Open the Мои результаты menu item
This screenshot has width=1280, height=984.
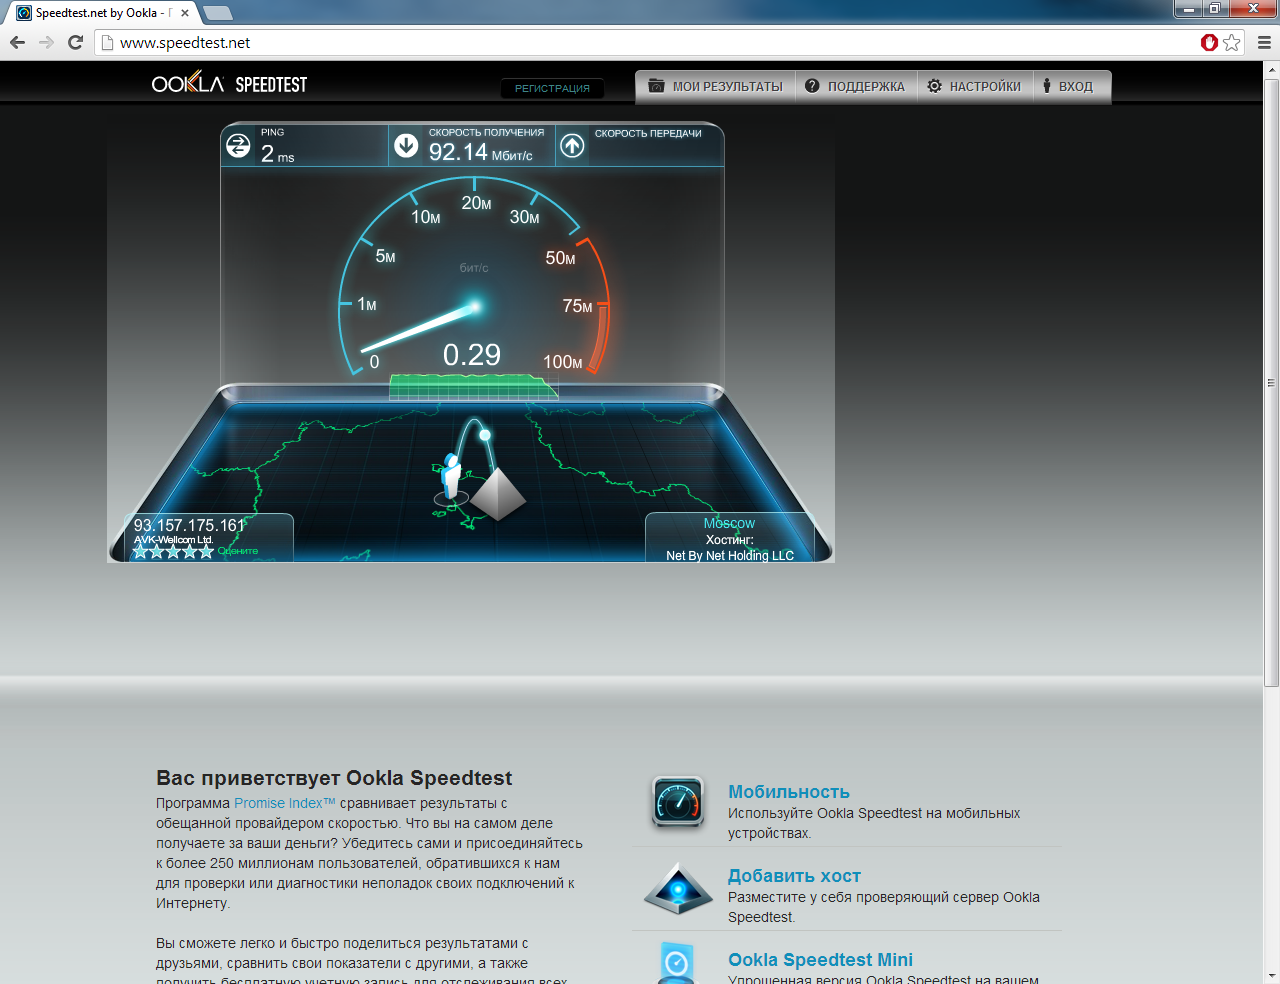[716, 86]
